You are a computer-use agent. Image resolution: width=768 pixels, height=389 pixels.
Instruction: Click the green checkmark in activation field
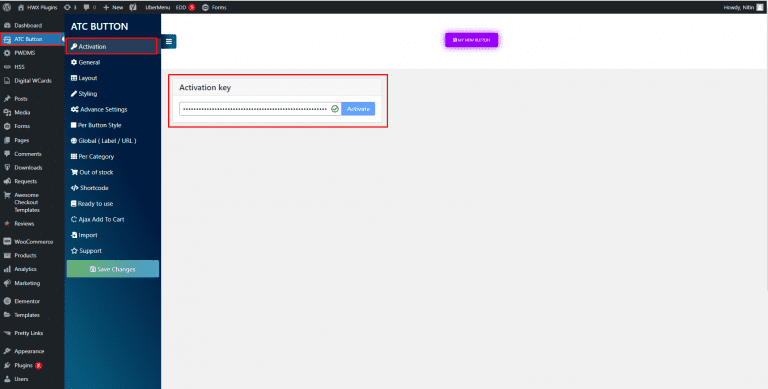click(335, 109)
